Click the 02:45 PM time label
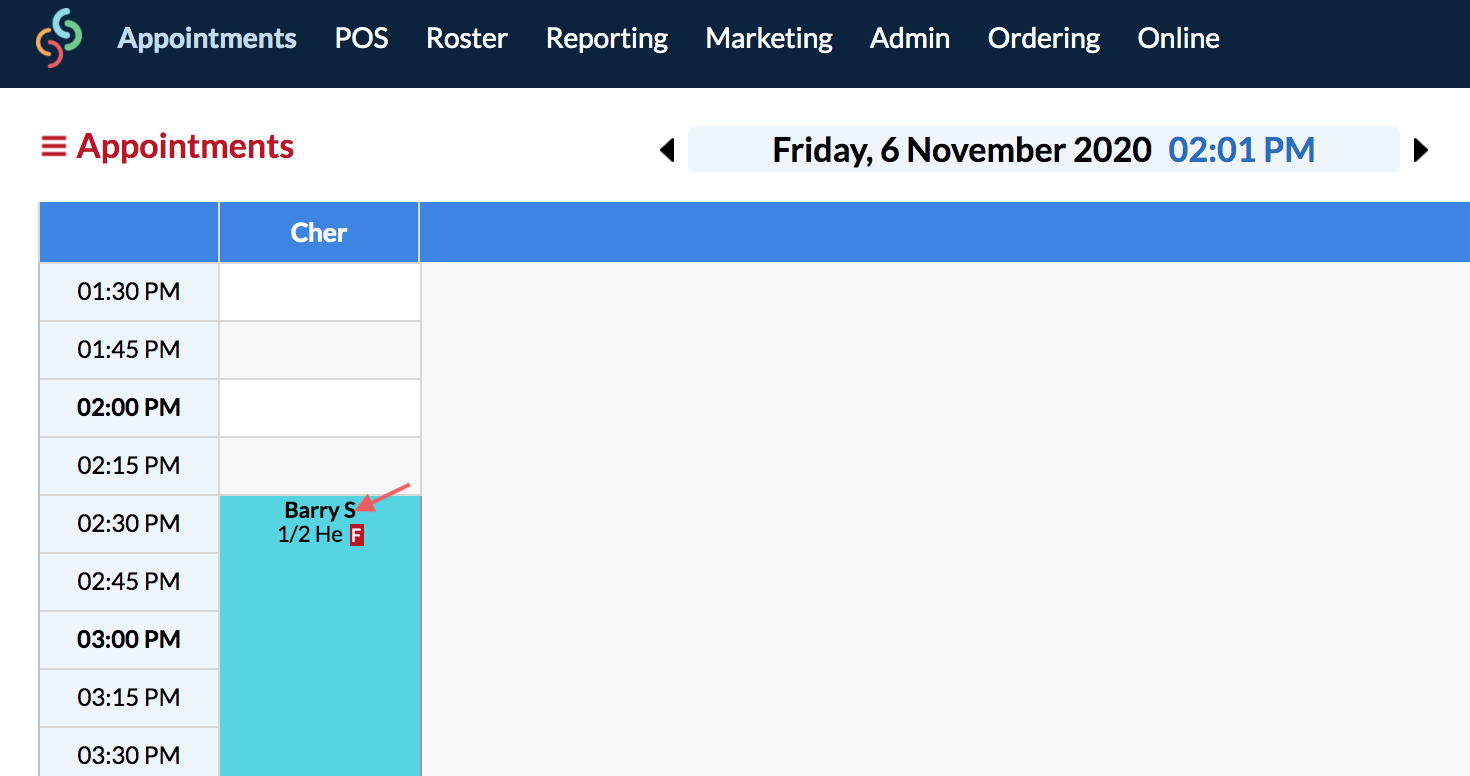This screenshot has width=1470, height=776. pos(129,582)
